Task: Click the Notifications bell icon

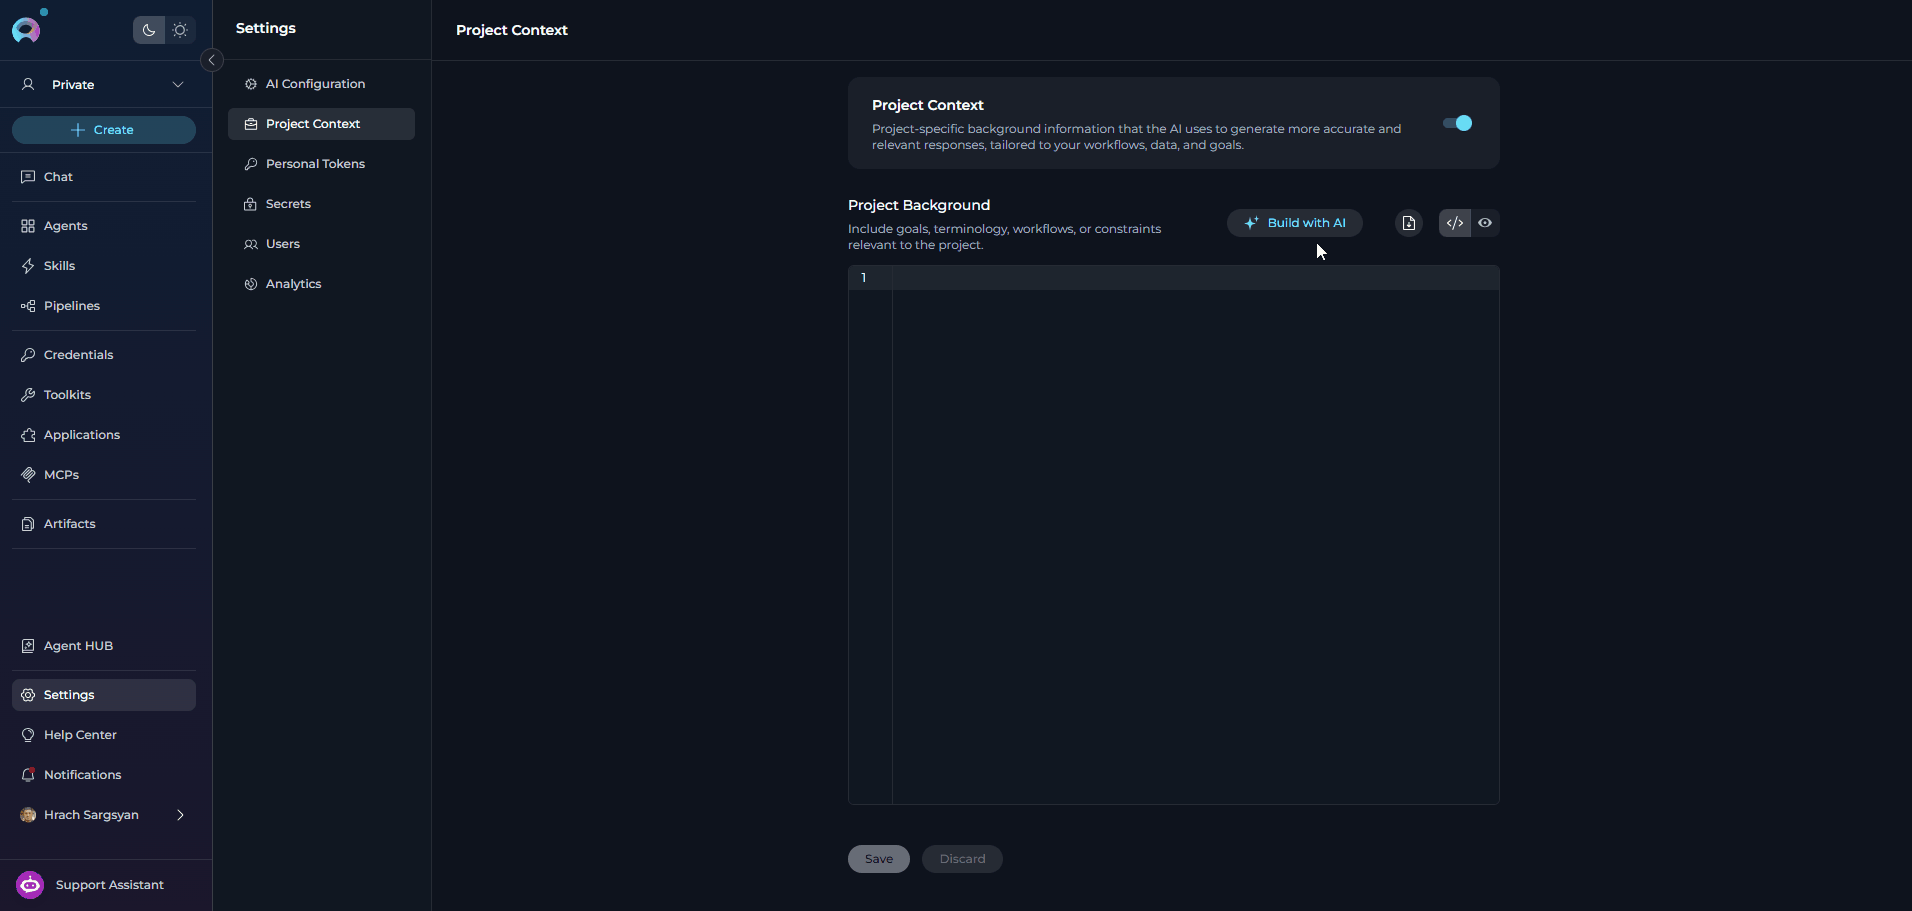Action: point(28,775)
